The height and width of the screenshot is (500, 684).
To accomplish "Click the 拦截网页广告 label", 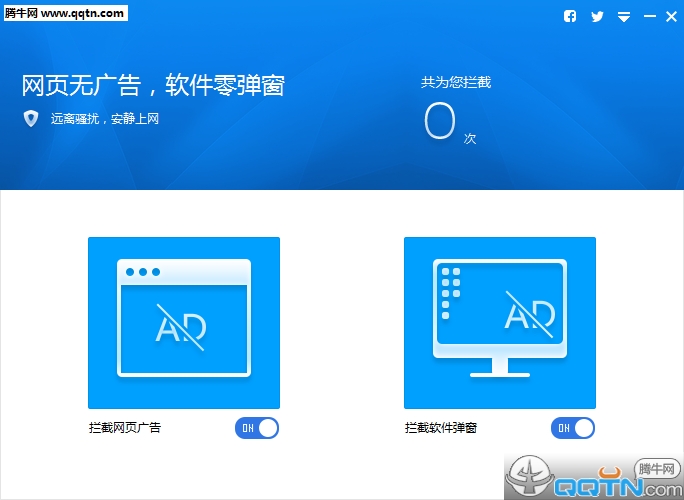I will [x=125, y=428].
